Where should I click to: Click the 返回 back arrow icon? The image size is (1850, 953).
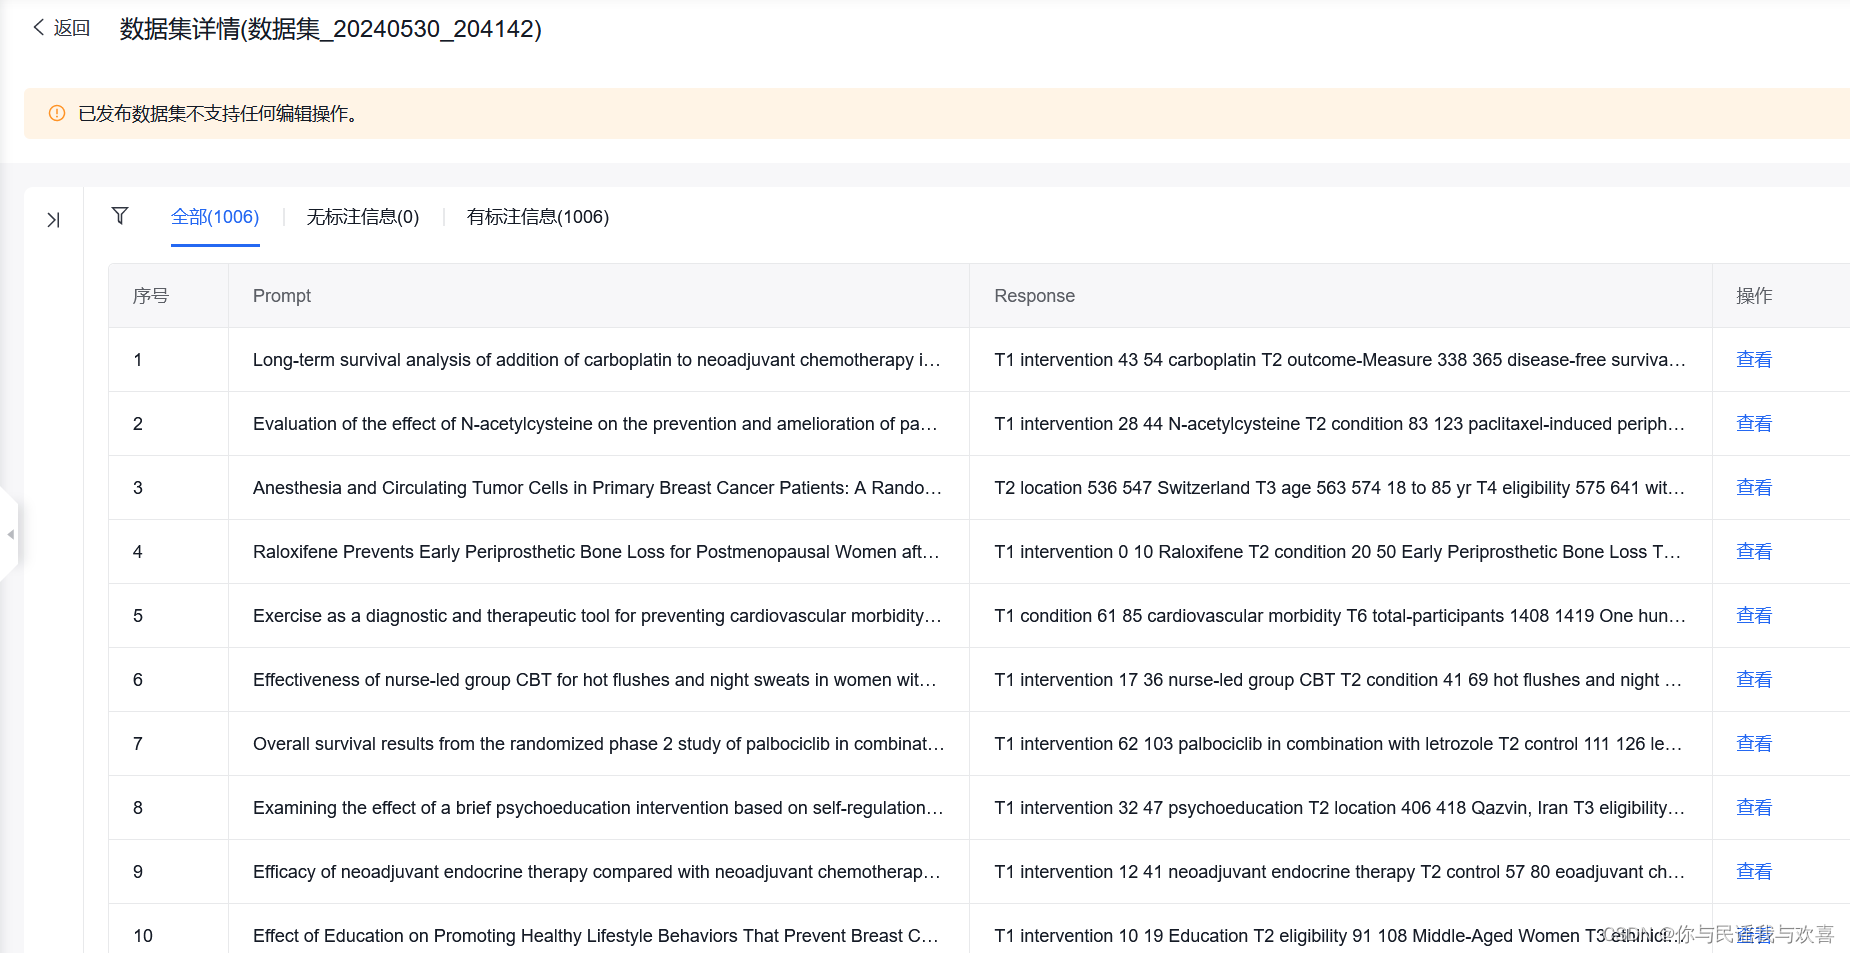click(x=39, y=28)
